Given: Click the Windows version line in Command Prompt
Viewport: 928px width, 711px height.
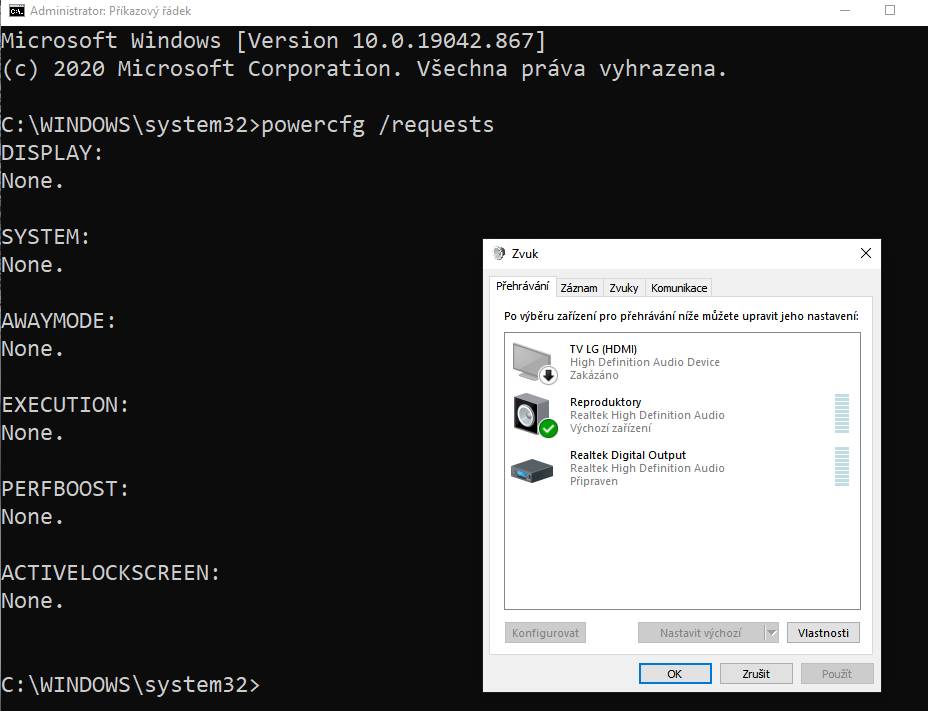Looking at the screenshot, I should (x=273, y=41).
